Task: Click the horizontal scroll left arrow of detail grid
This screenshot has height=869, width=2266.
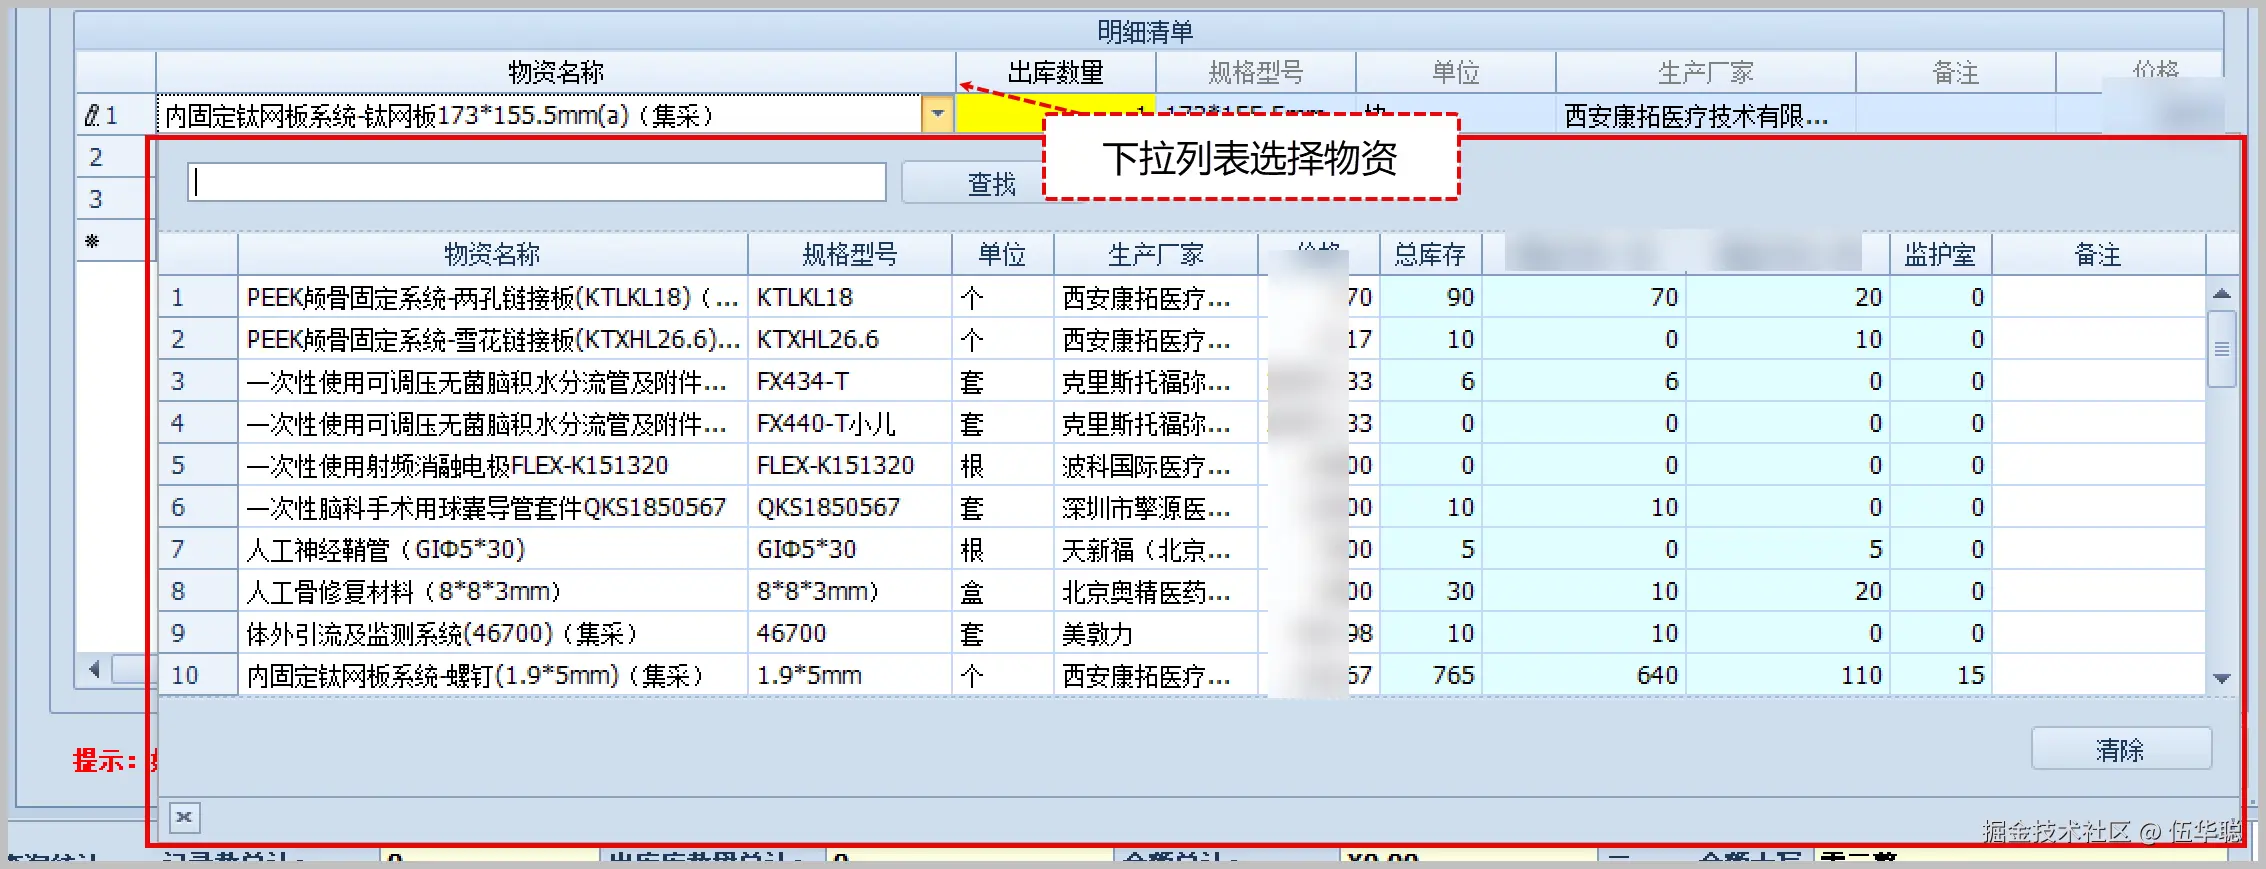Action: (x=95, y=669)
